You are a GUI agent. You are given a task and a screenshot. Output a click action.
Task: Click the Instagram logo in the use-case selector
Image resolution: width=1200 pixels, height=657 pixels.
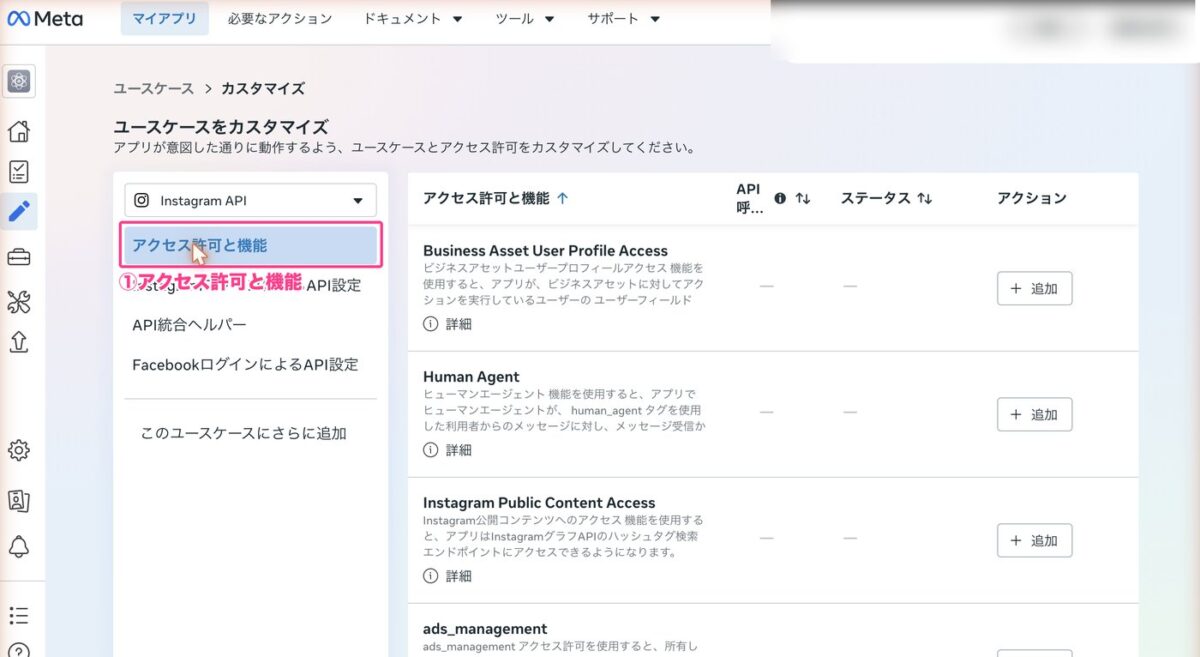pyautogui.click(x=143, y=200)
